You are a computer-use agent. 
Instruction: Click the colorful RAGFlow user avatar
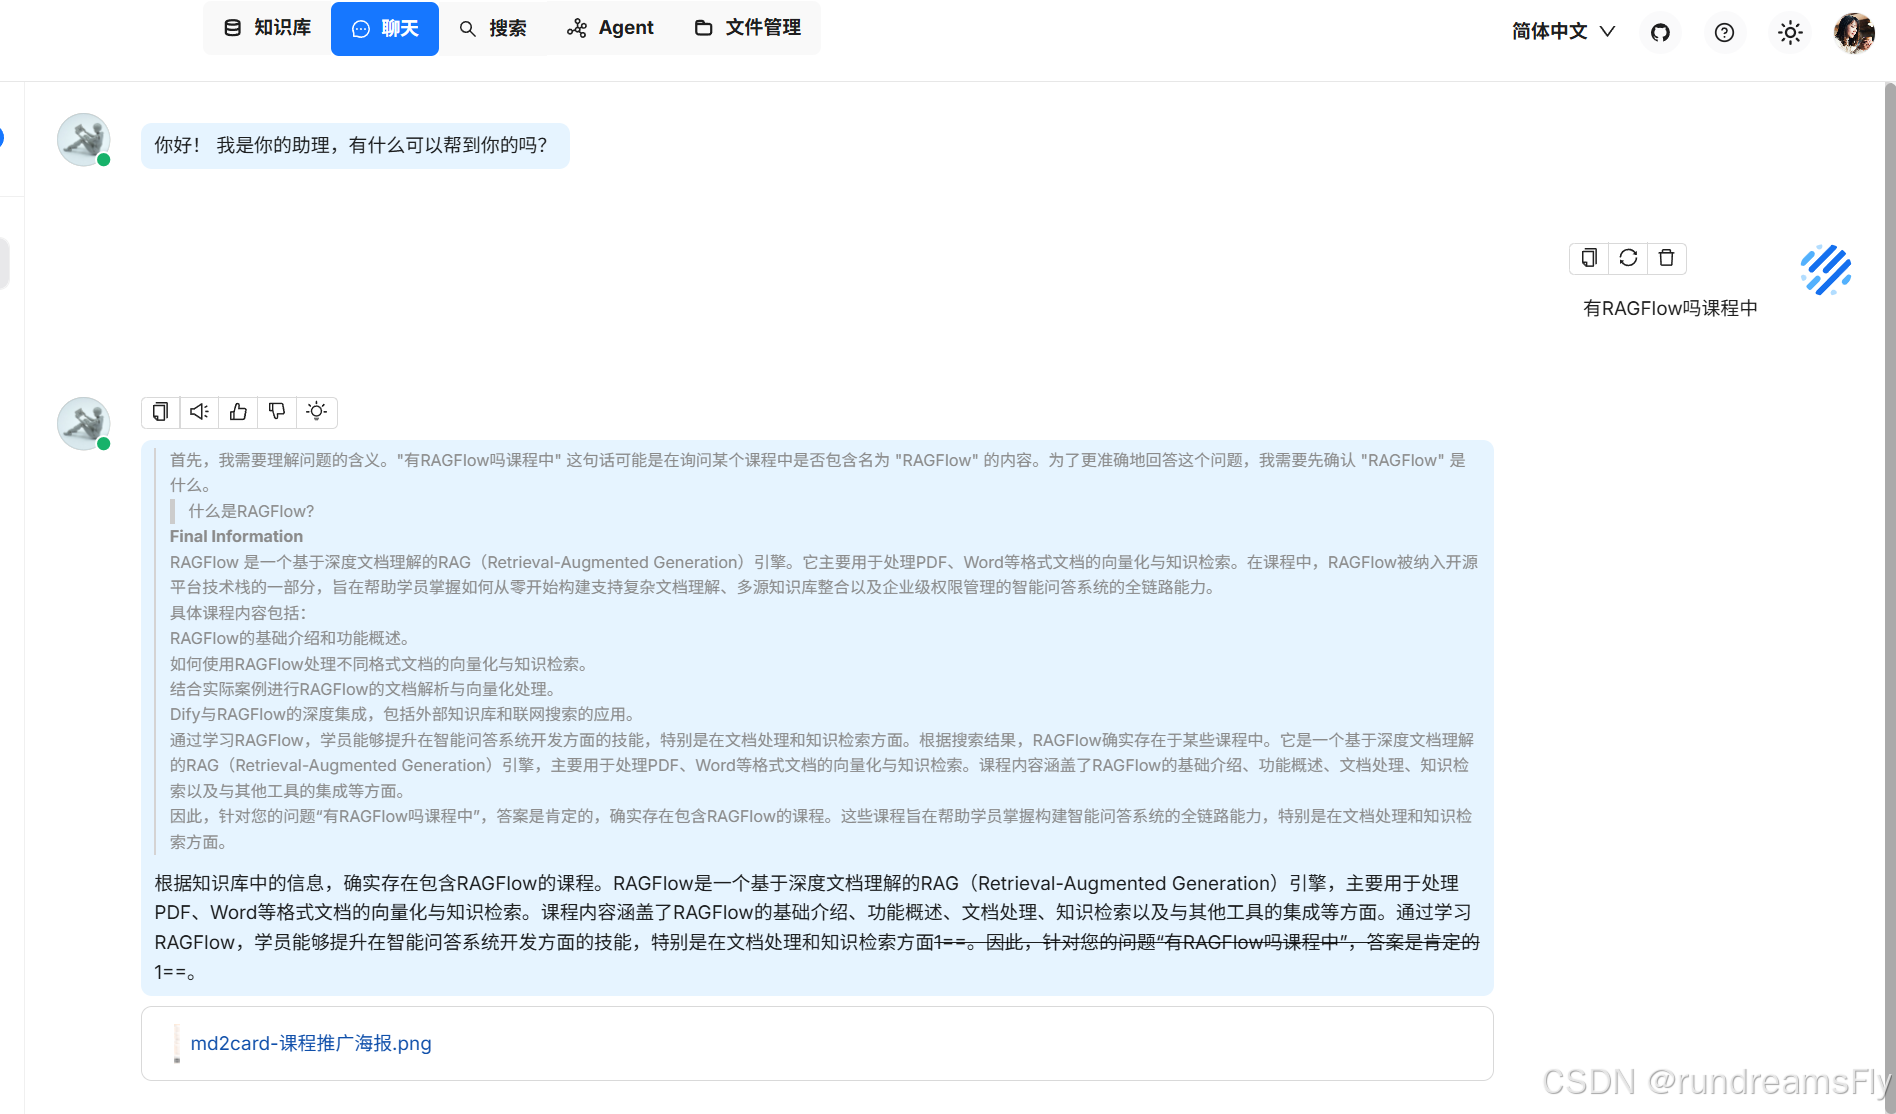(x=1825, y=270)
